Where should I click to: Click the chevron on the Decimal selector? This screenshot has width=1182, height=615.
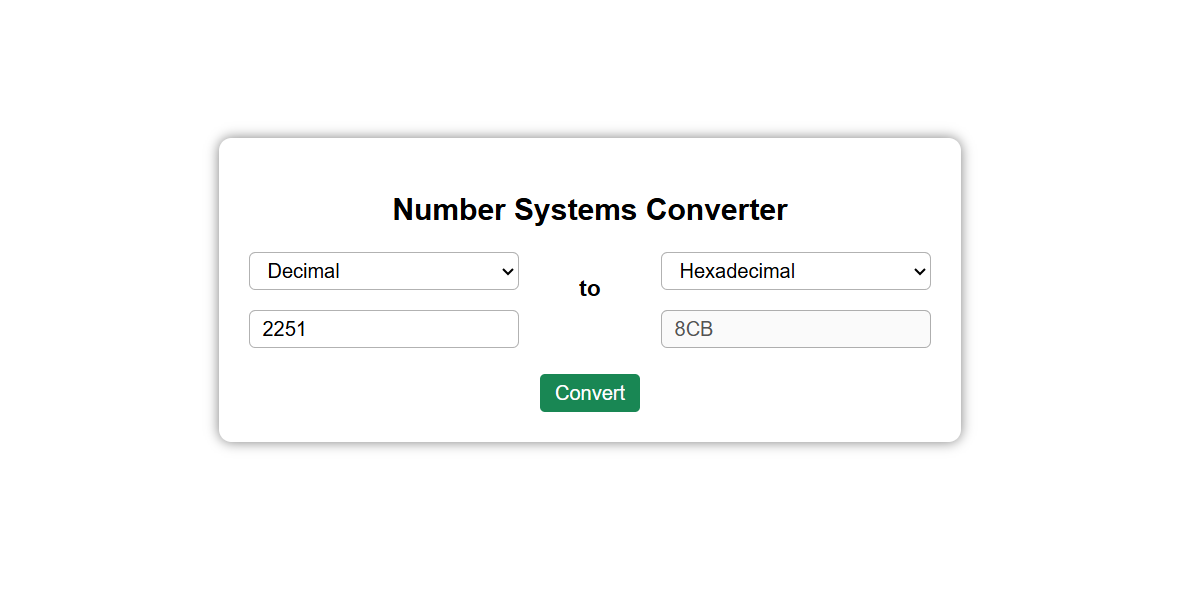506,271
